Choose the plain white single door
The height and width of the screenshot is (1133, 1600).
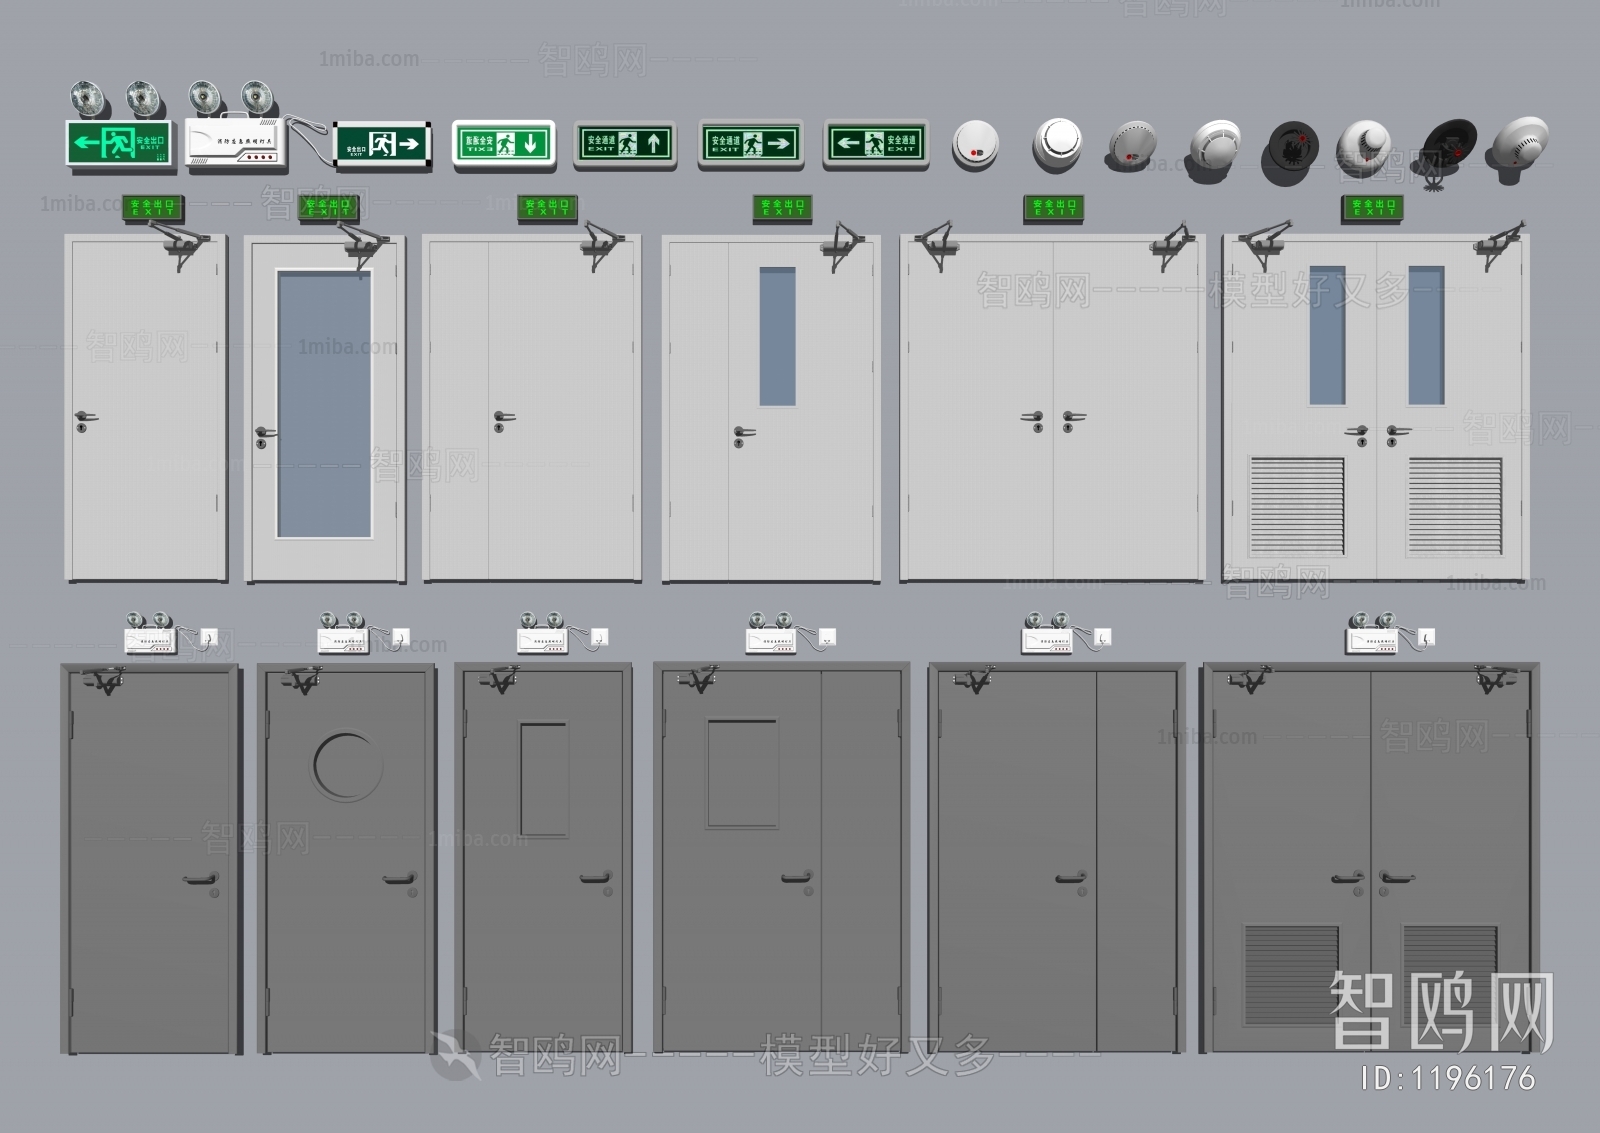pos(146,408)
